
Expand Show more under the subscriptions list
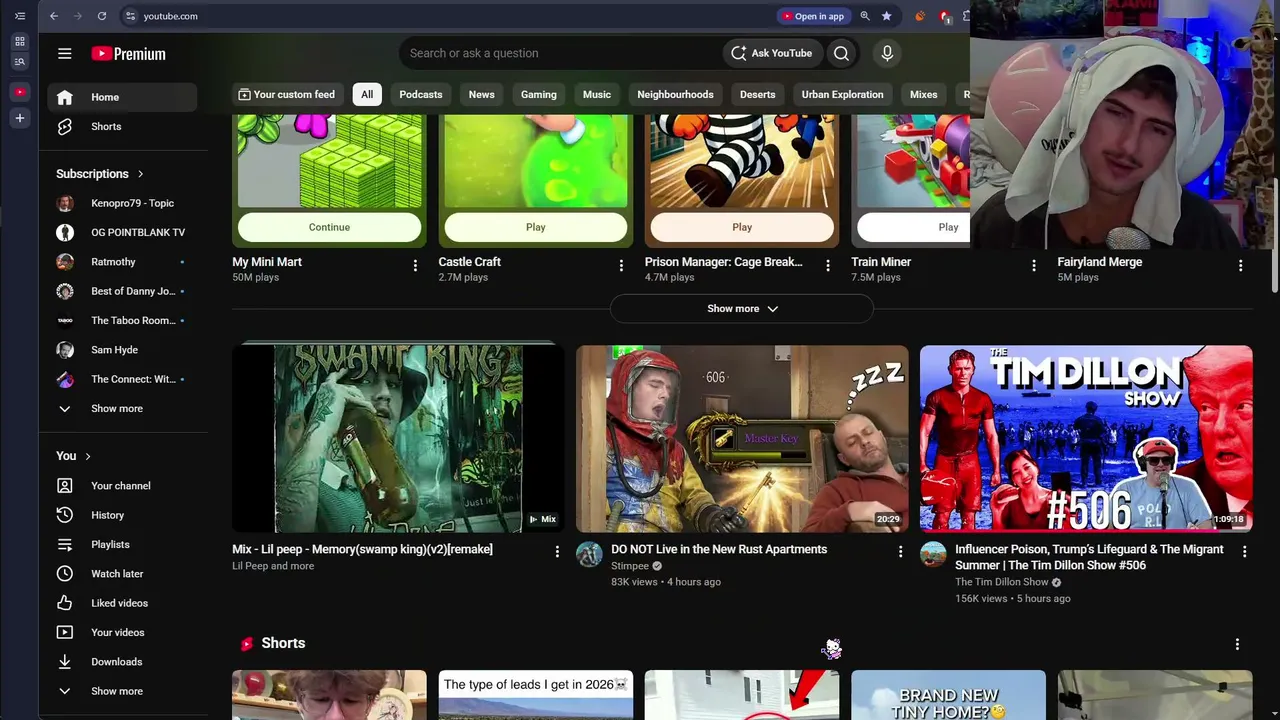pyautogui.click(x=122, y=409)
